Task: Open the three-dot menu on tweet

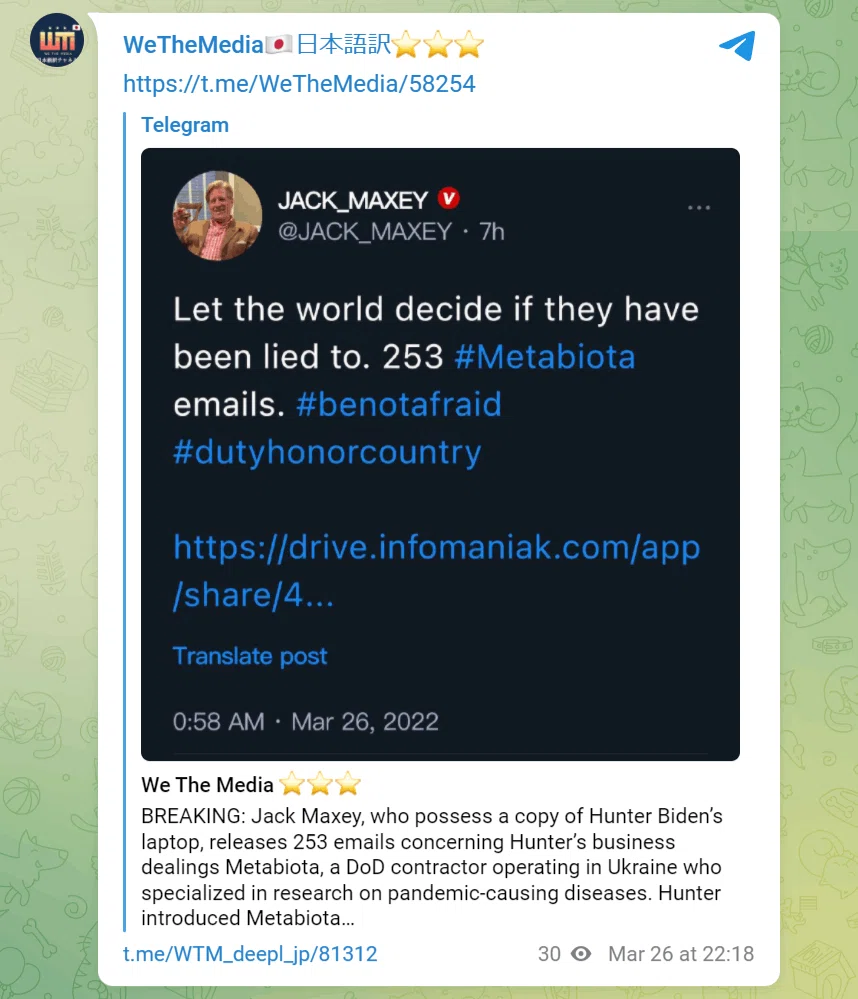Action: click(x=699, y=208)
